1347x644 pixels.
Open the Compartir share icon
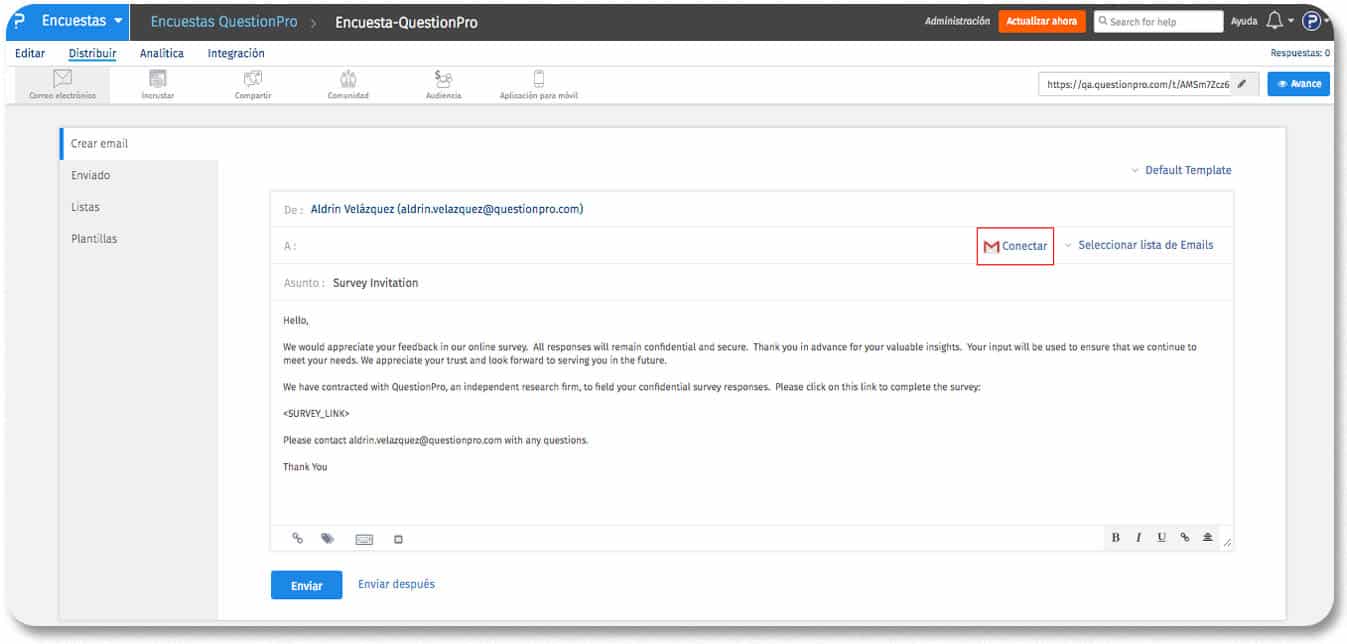click(x=253, y=79)
